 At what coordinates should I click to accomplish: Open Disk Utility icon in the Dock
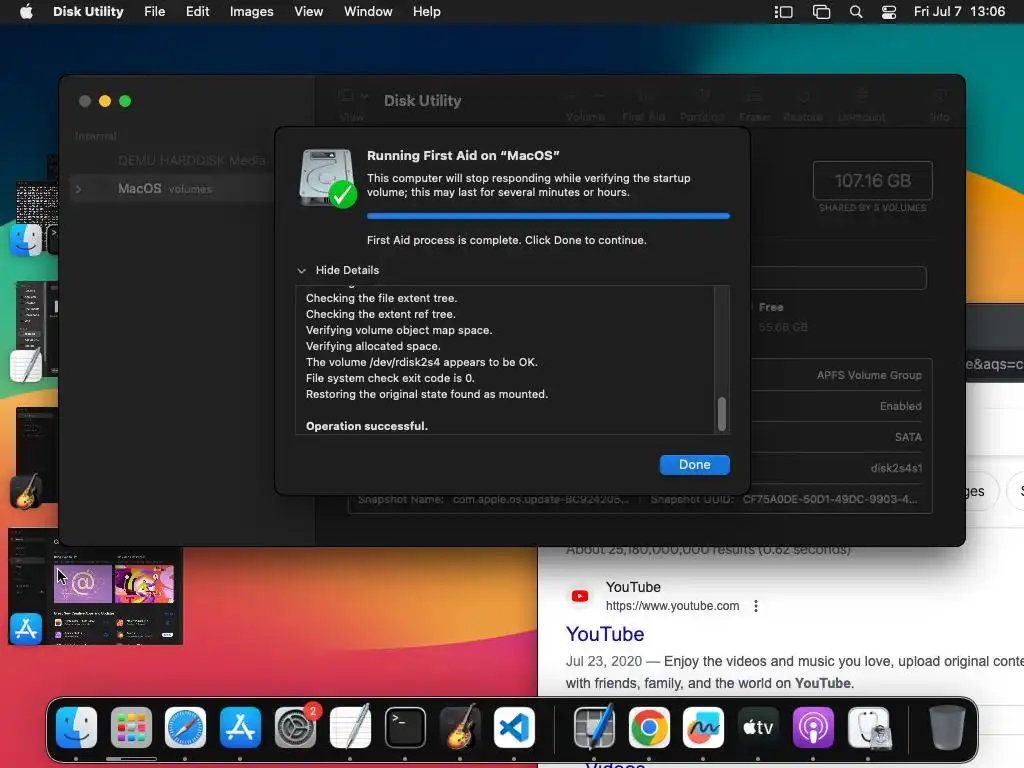pos(869,728)
